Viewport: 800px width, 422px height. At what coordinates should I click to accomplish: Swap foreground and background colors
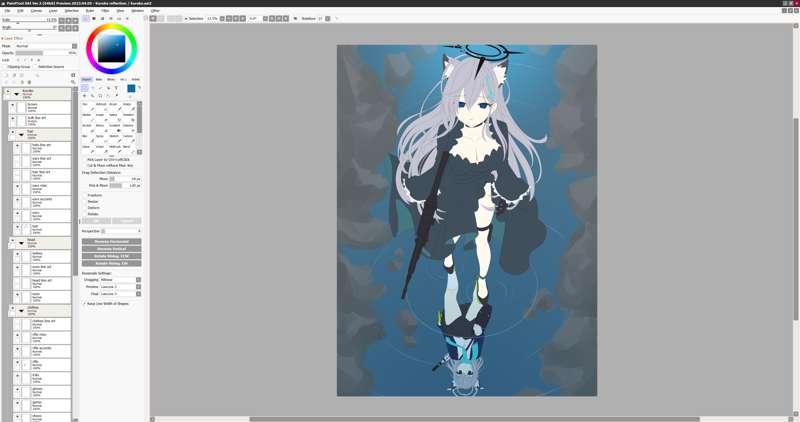coord(139,88)
